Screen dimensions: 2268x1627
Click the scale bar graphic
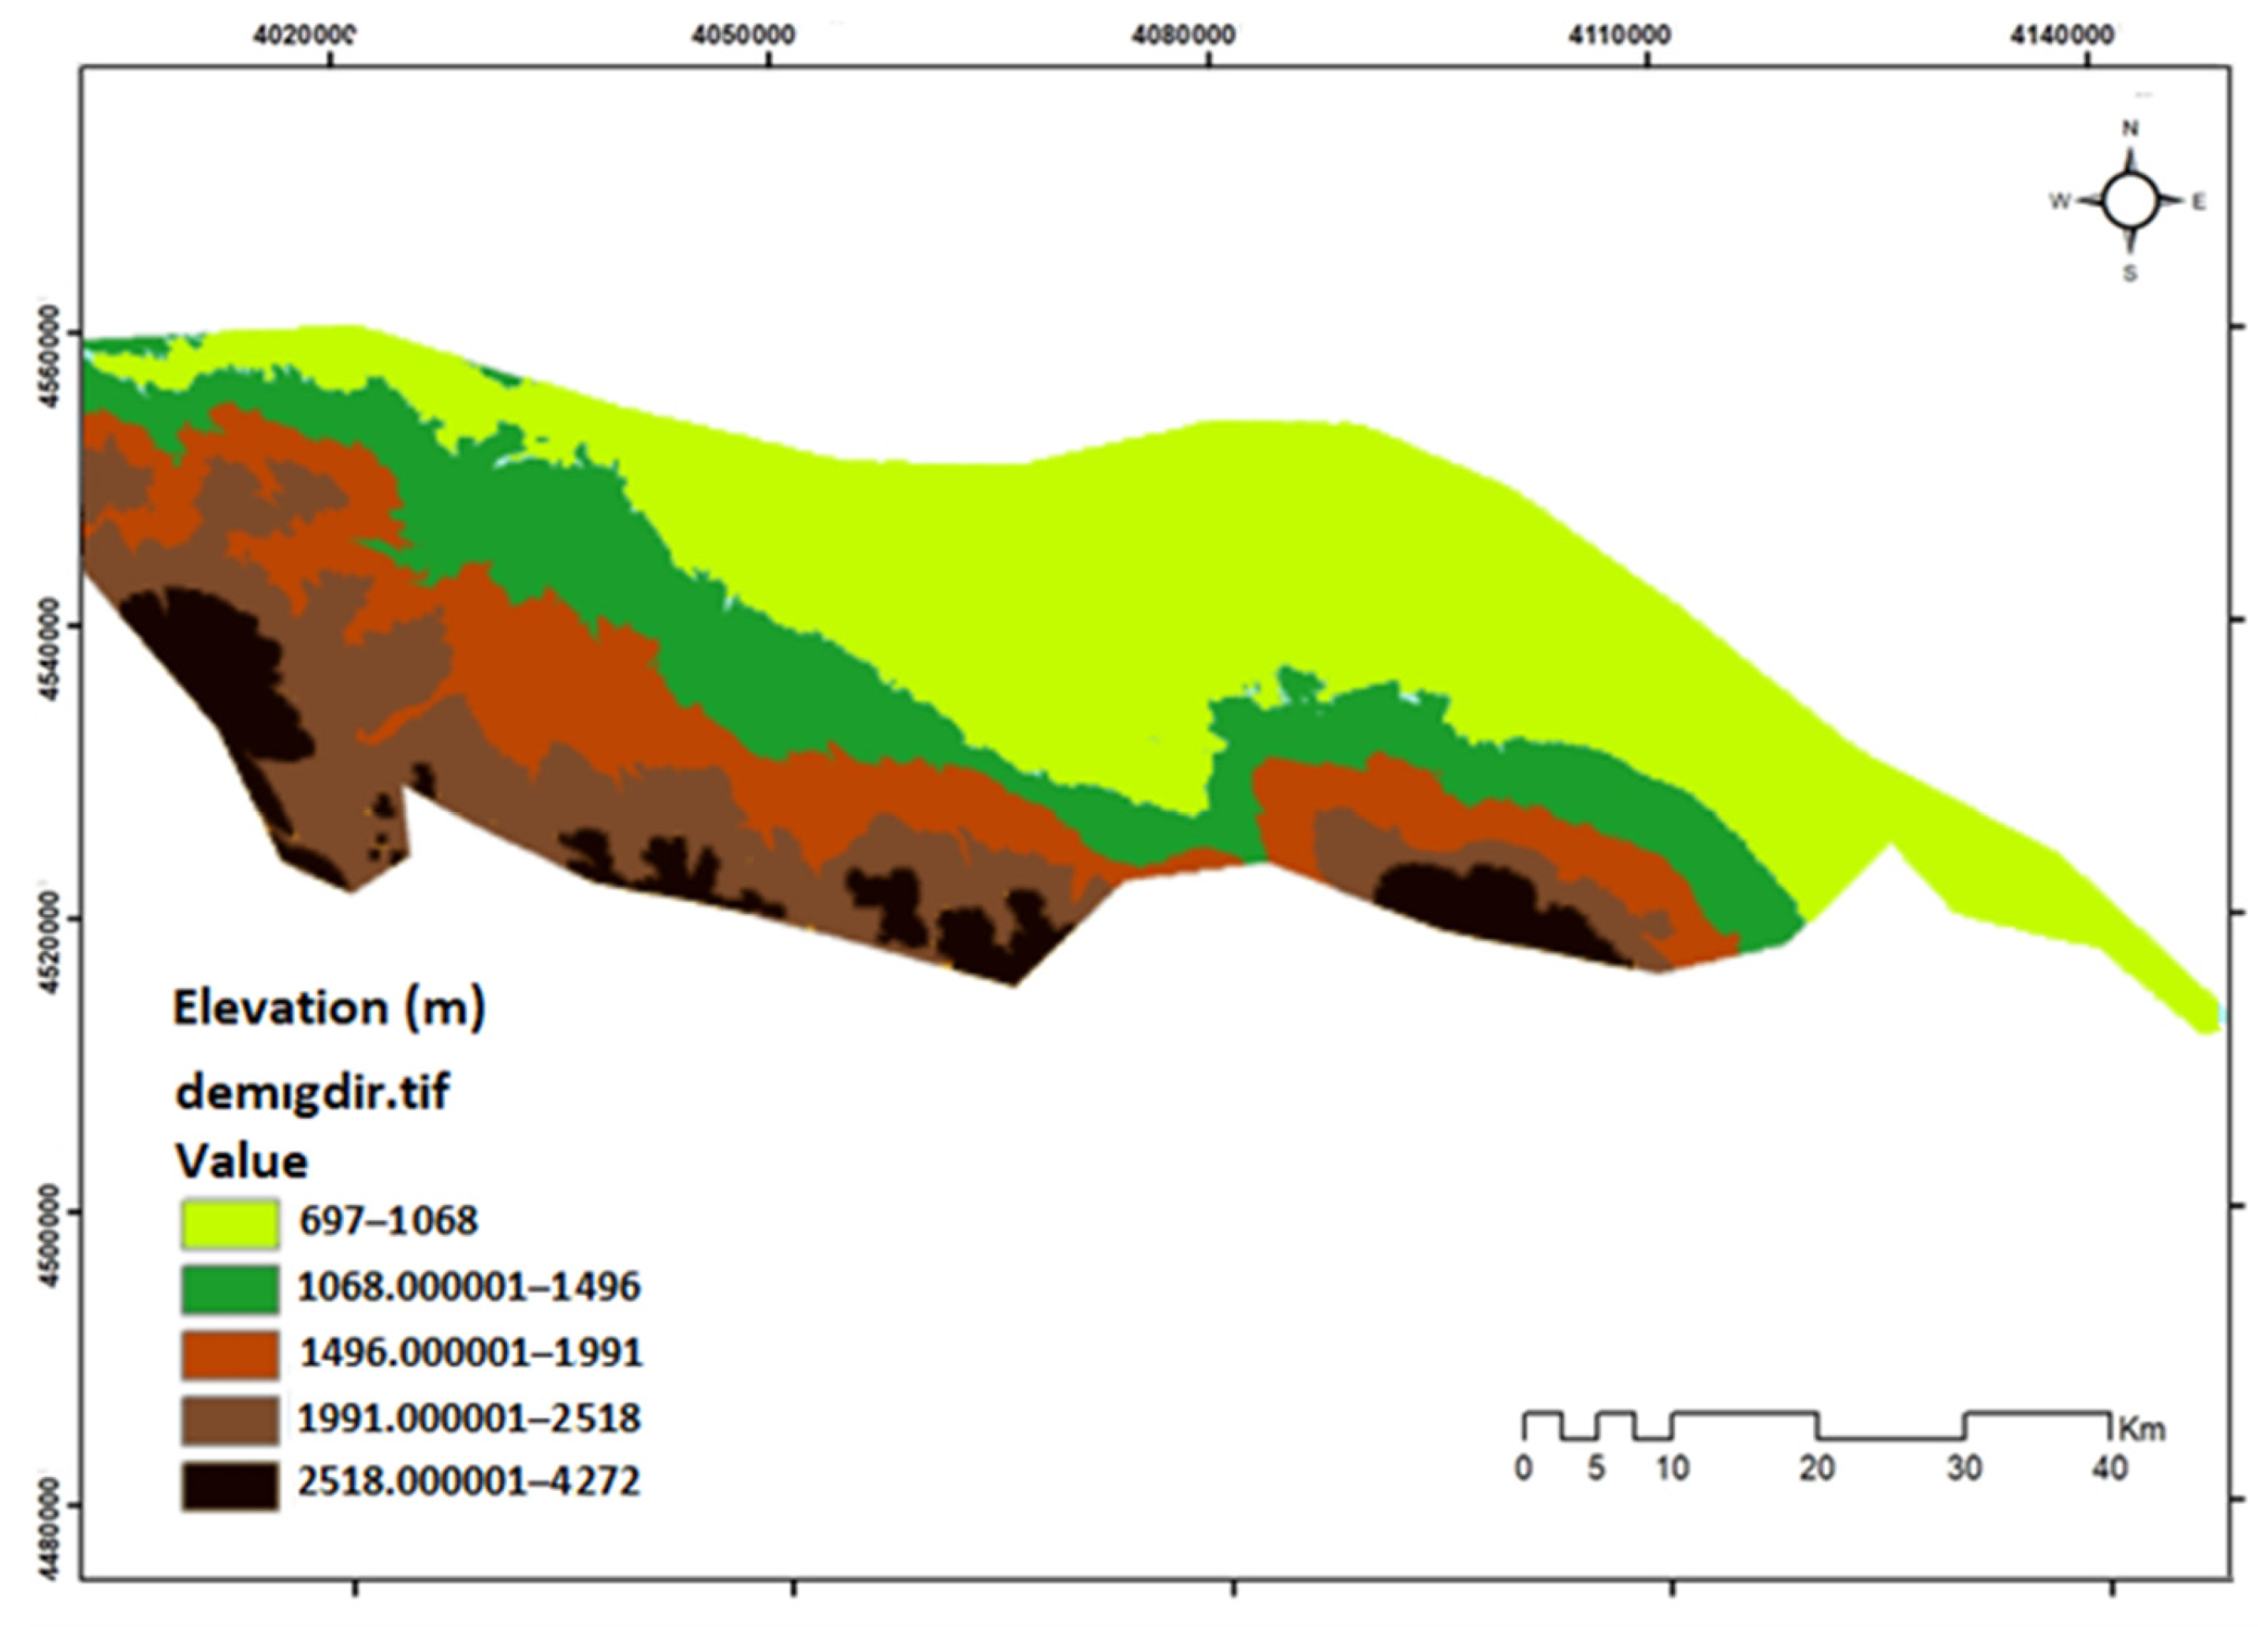(1815, 1425)
